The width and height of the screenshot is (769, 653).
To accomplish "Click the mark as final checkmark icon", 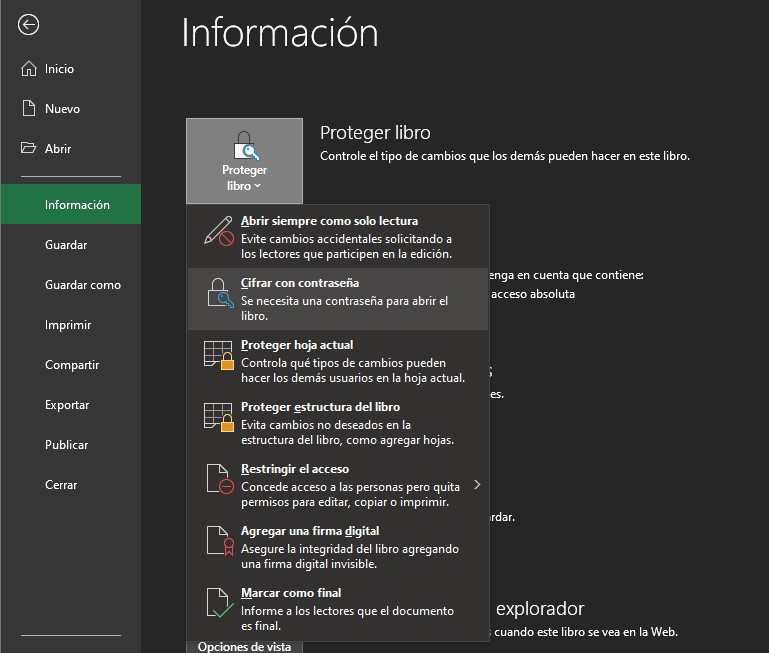I will pyautogui.click(x=218, y=603).
